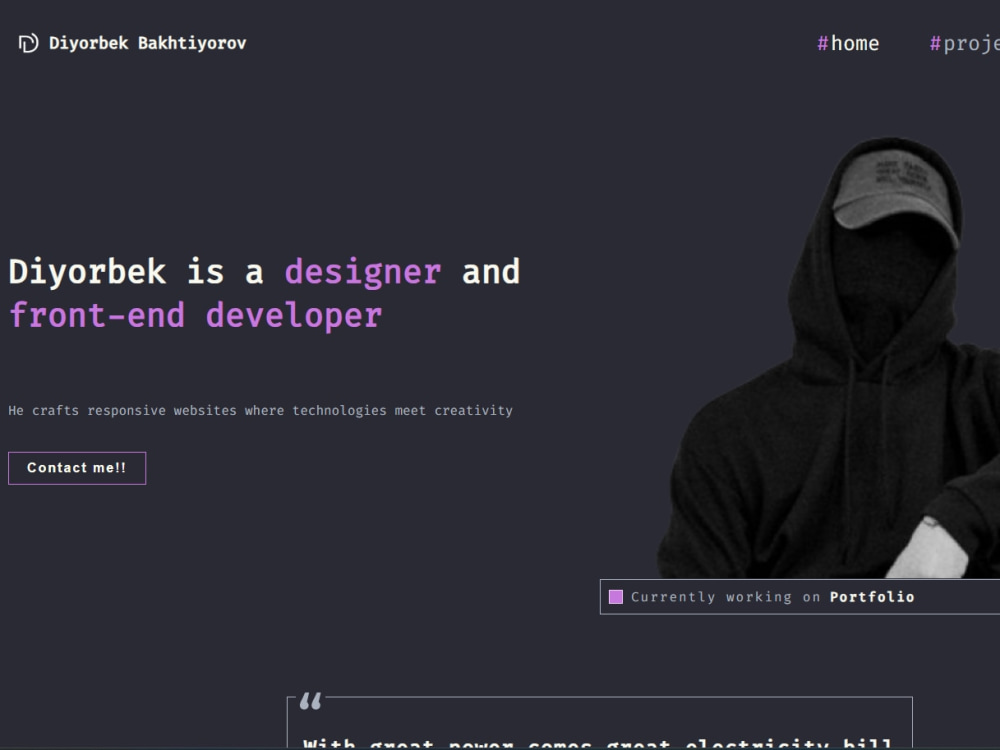Image resolution: width=1000 pixels, height=750 pixels.
Task: Click 'He crafts responsive websites' tagline
Action: [260, 411]
